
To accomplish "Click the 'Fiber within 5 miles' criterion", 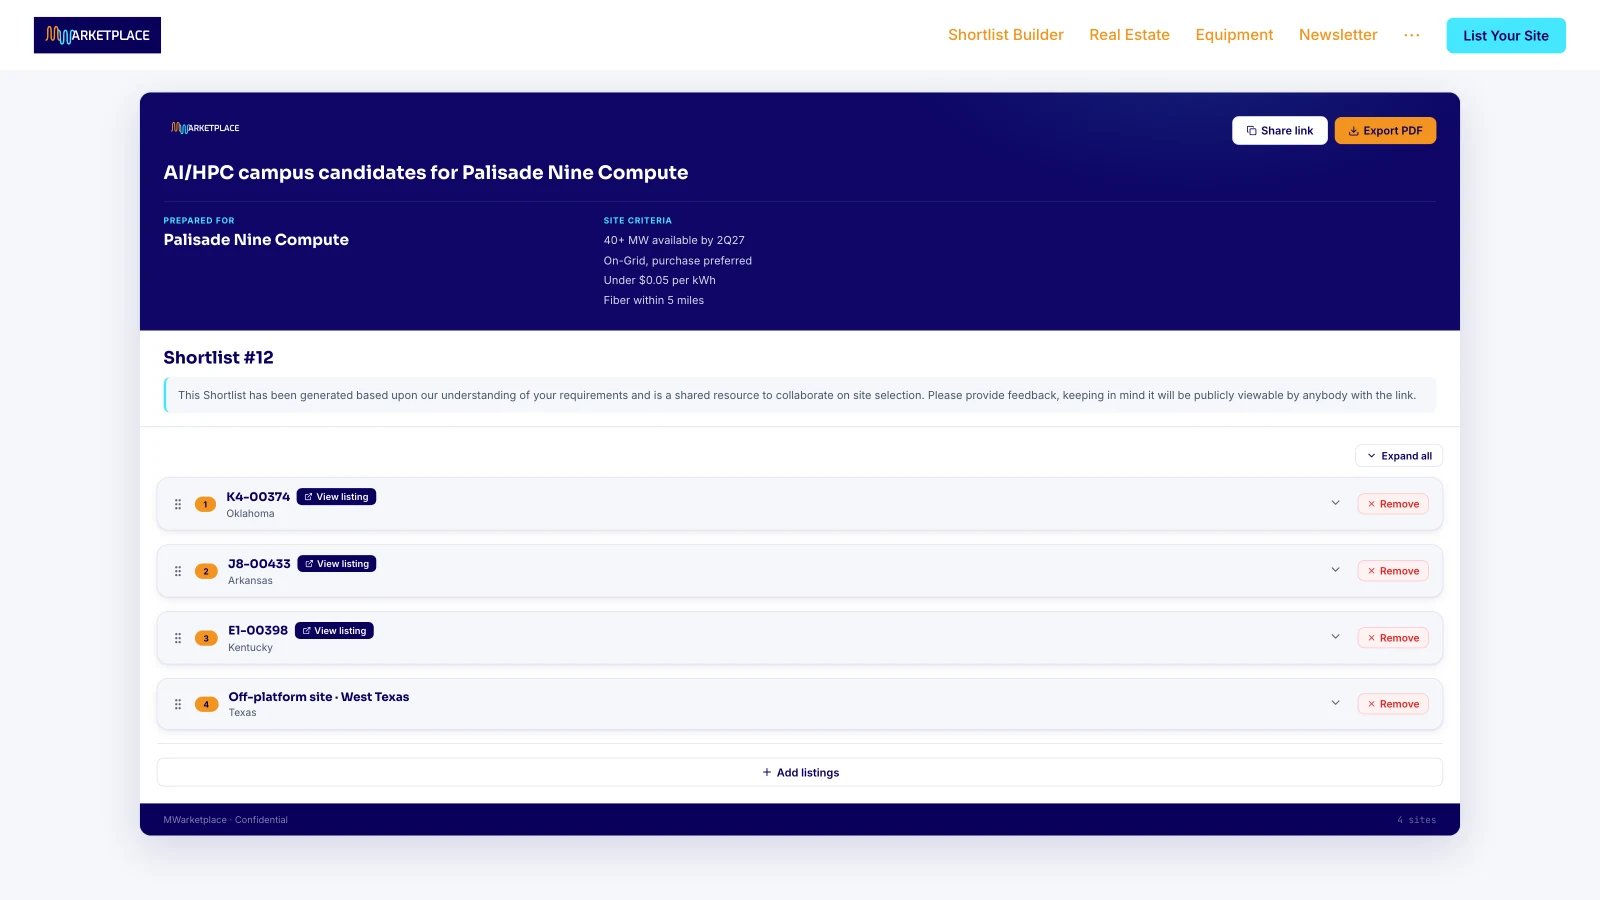I will coord(654,300).
